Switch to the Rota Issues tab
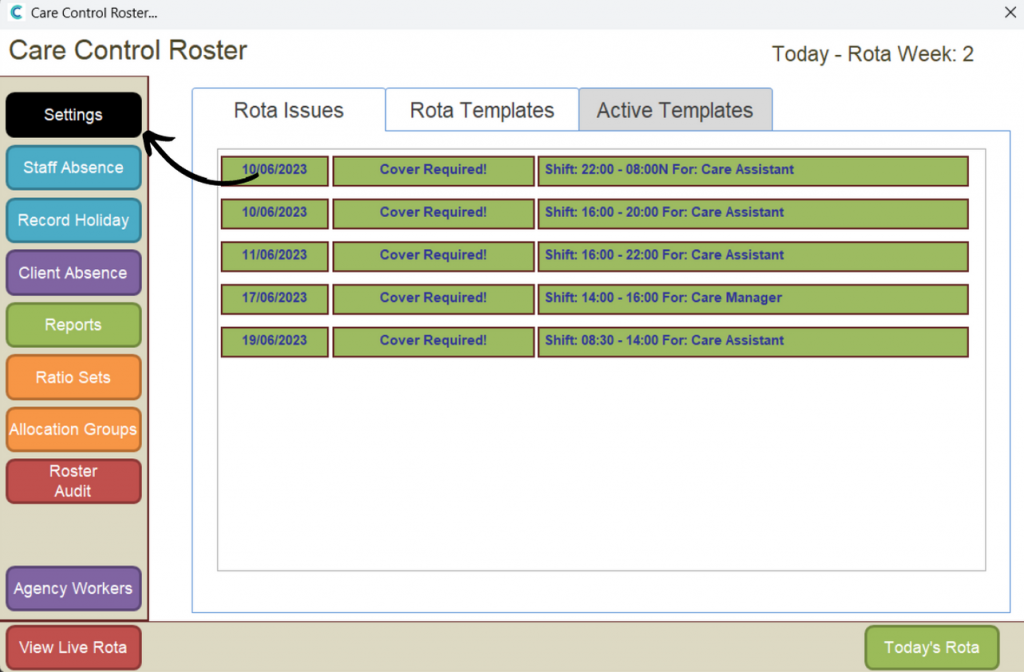1024x672 pixels. (x=289, y=110)
